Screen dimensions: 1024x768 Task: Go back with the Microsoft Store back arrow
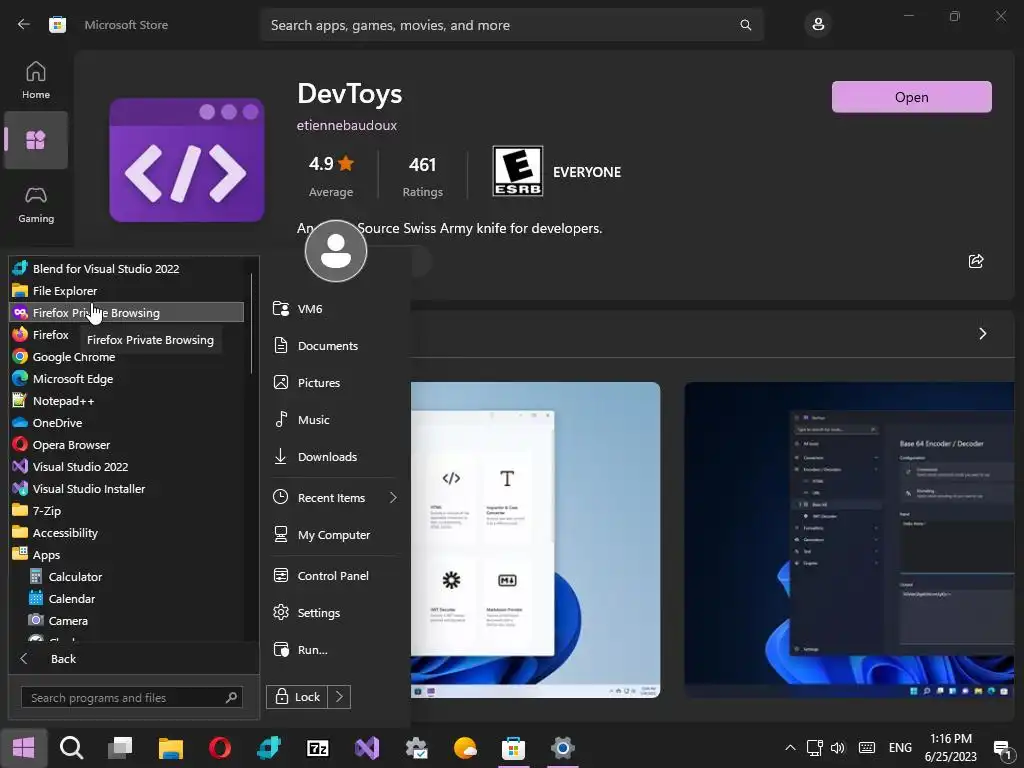pyautogui.click(x=24, y=25)
